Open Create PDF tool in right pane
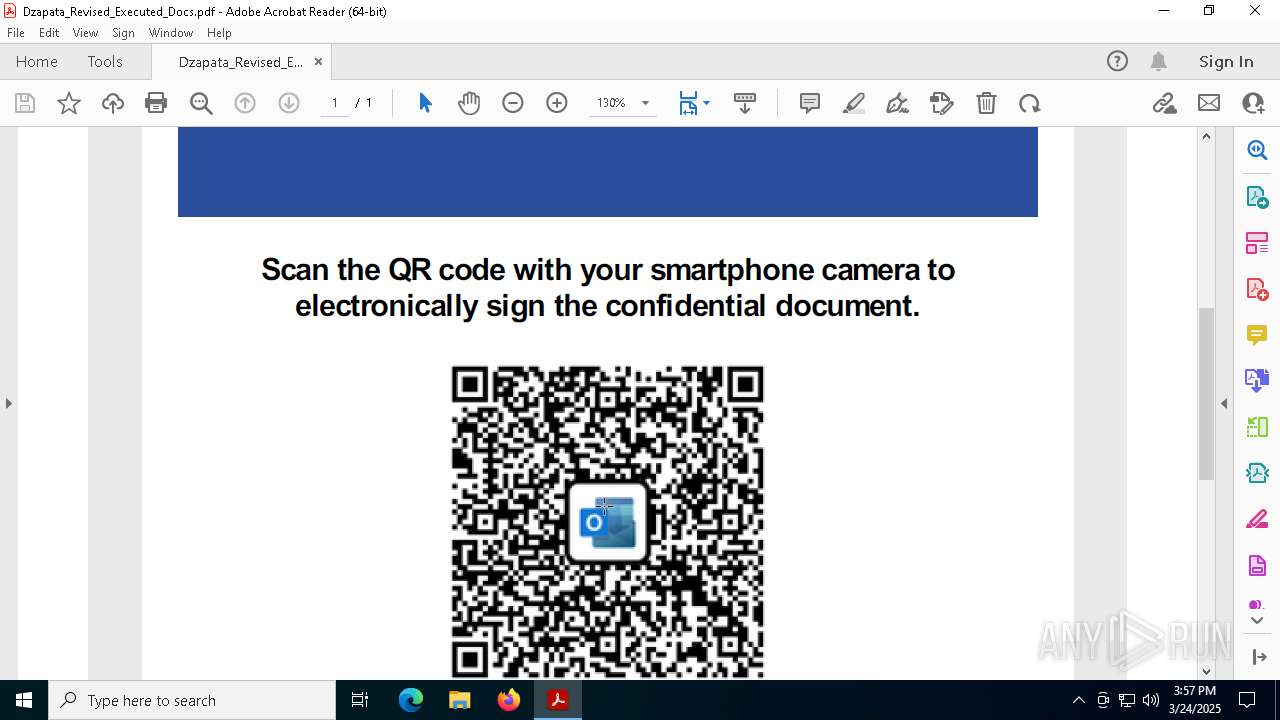 pos(1257,289)
